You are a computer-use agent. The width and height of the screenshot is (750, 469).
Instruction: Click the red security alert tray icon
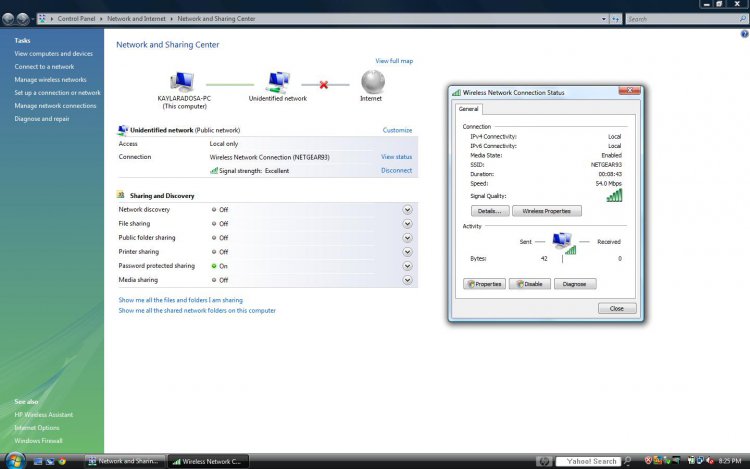pos(648,461)
